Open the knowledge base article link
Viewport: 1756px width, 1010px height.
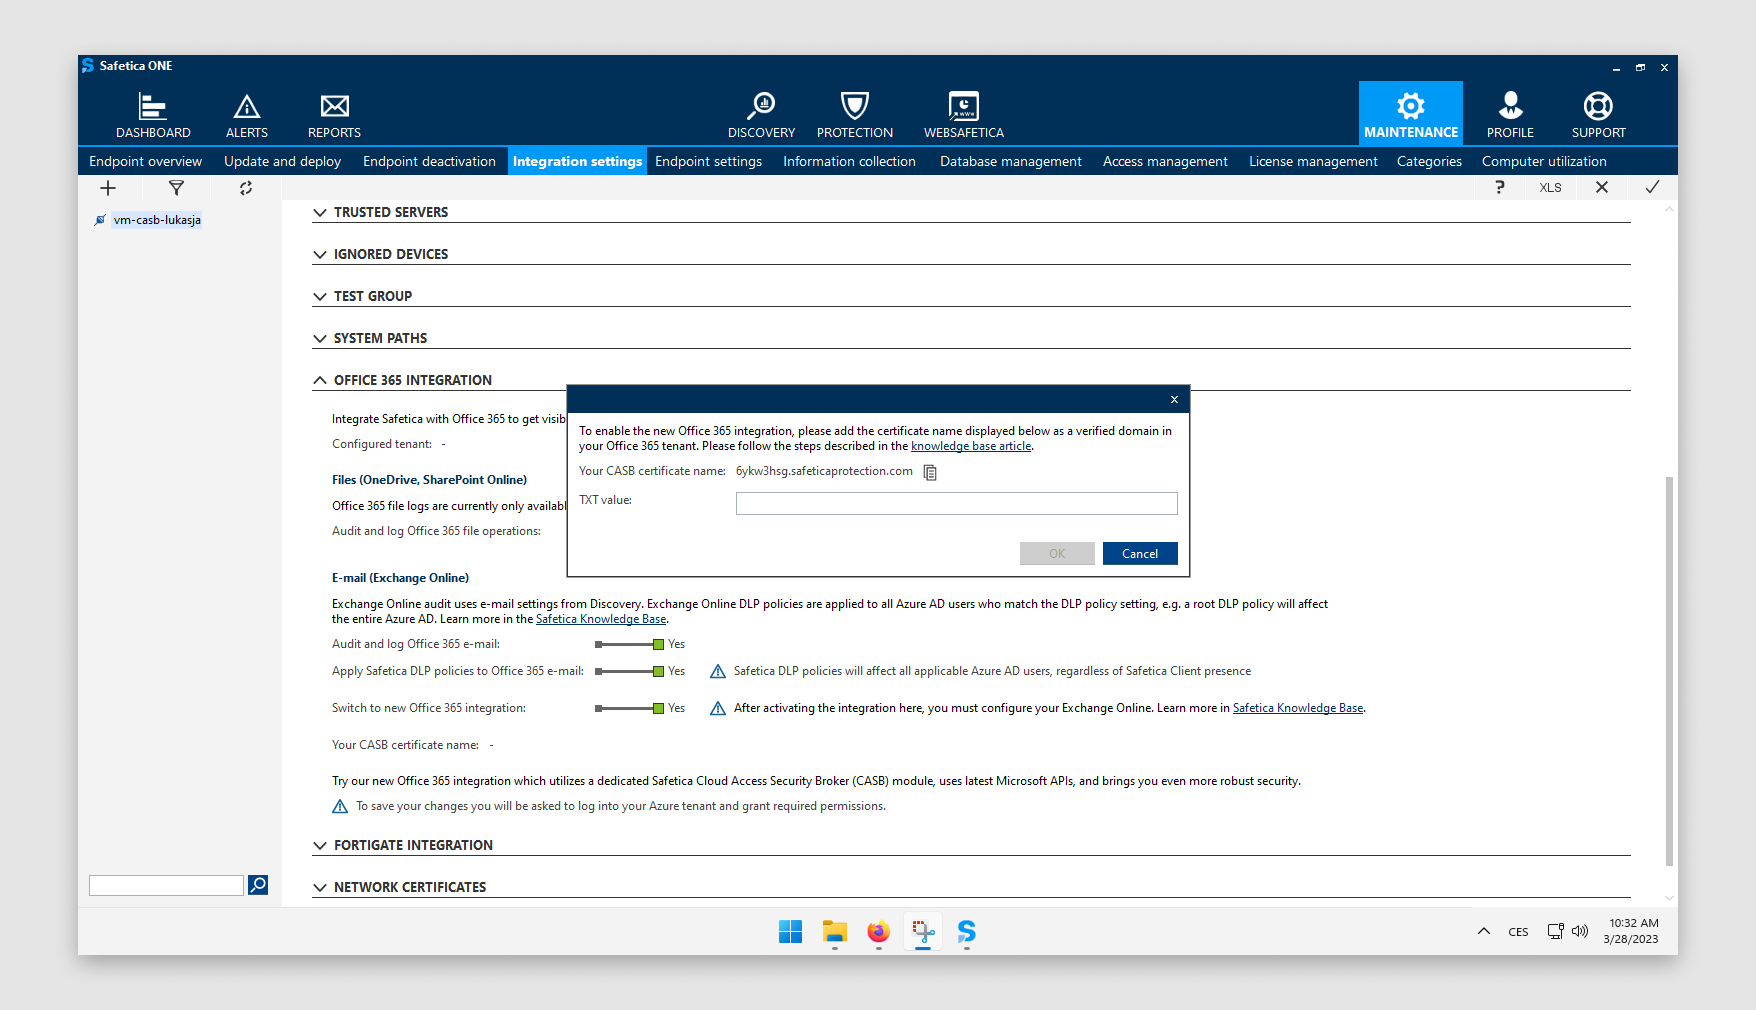click(x=971, y=446)
